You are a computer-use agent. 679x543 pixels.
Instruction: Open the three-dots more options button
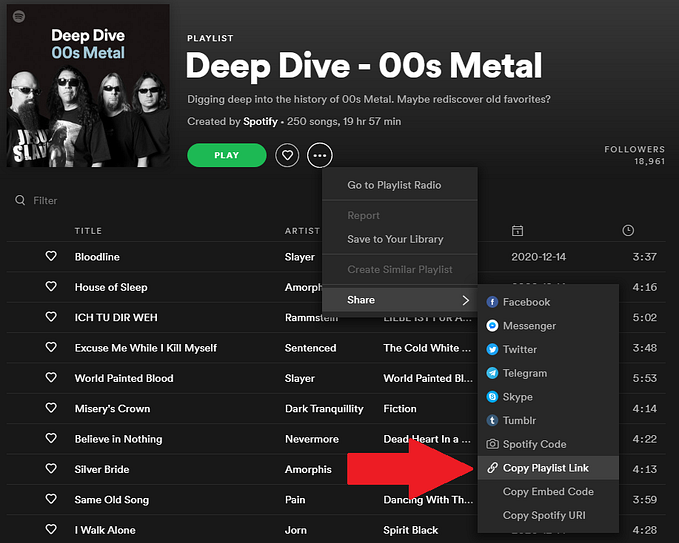[x=320, y=155]
